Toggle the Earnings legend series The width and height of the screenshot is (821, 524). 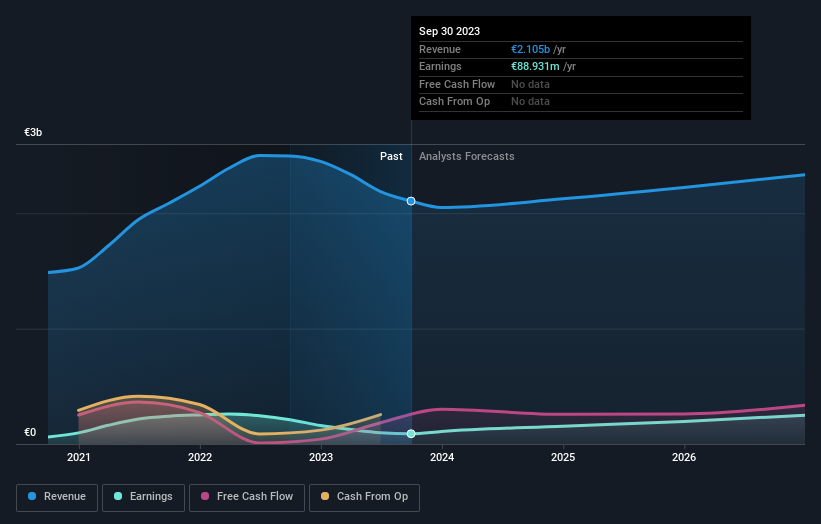point(143,497)
